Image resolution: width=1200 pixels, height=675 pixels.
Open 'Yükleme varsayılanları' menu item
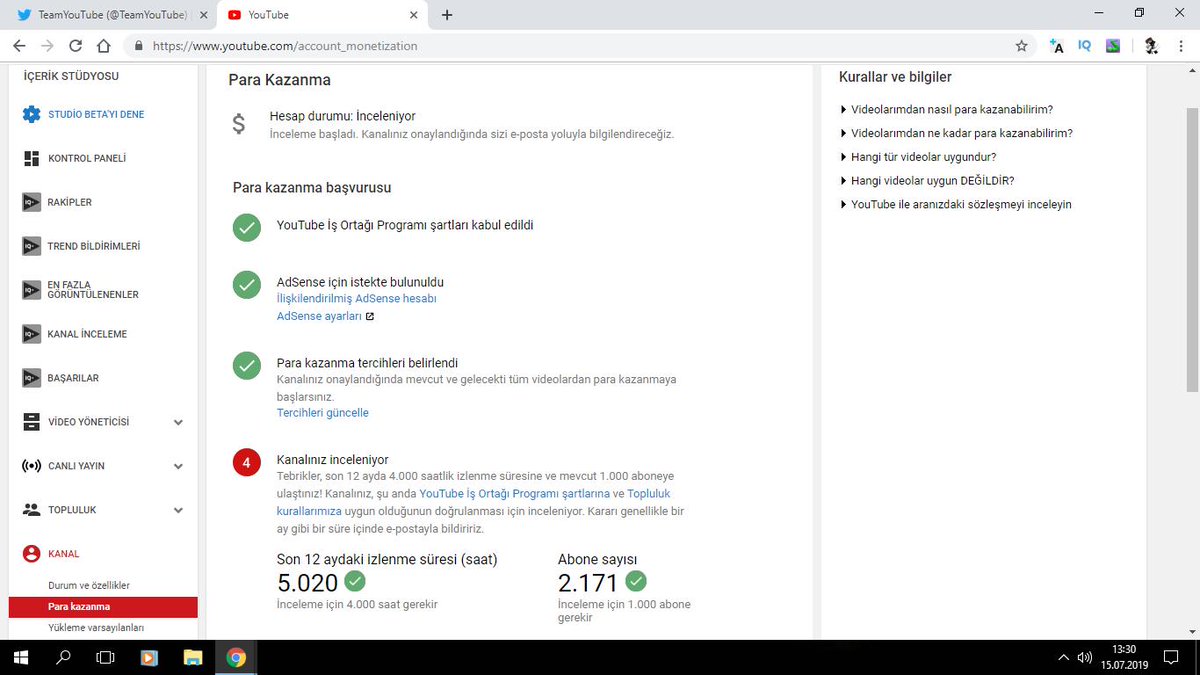point(97,628)
